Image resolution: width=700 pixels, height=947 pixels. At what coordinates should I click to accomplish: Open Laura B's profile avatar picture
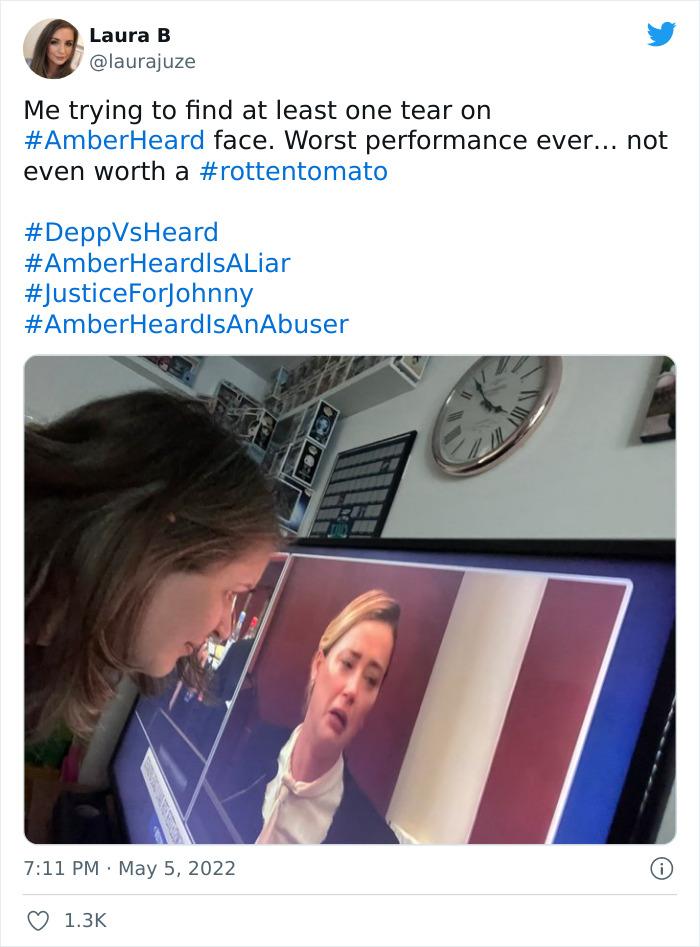point(53,48)
